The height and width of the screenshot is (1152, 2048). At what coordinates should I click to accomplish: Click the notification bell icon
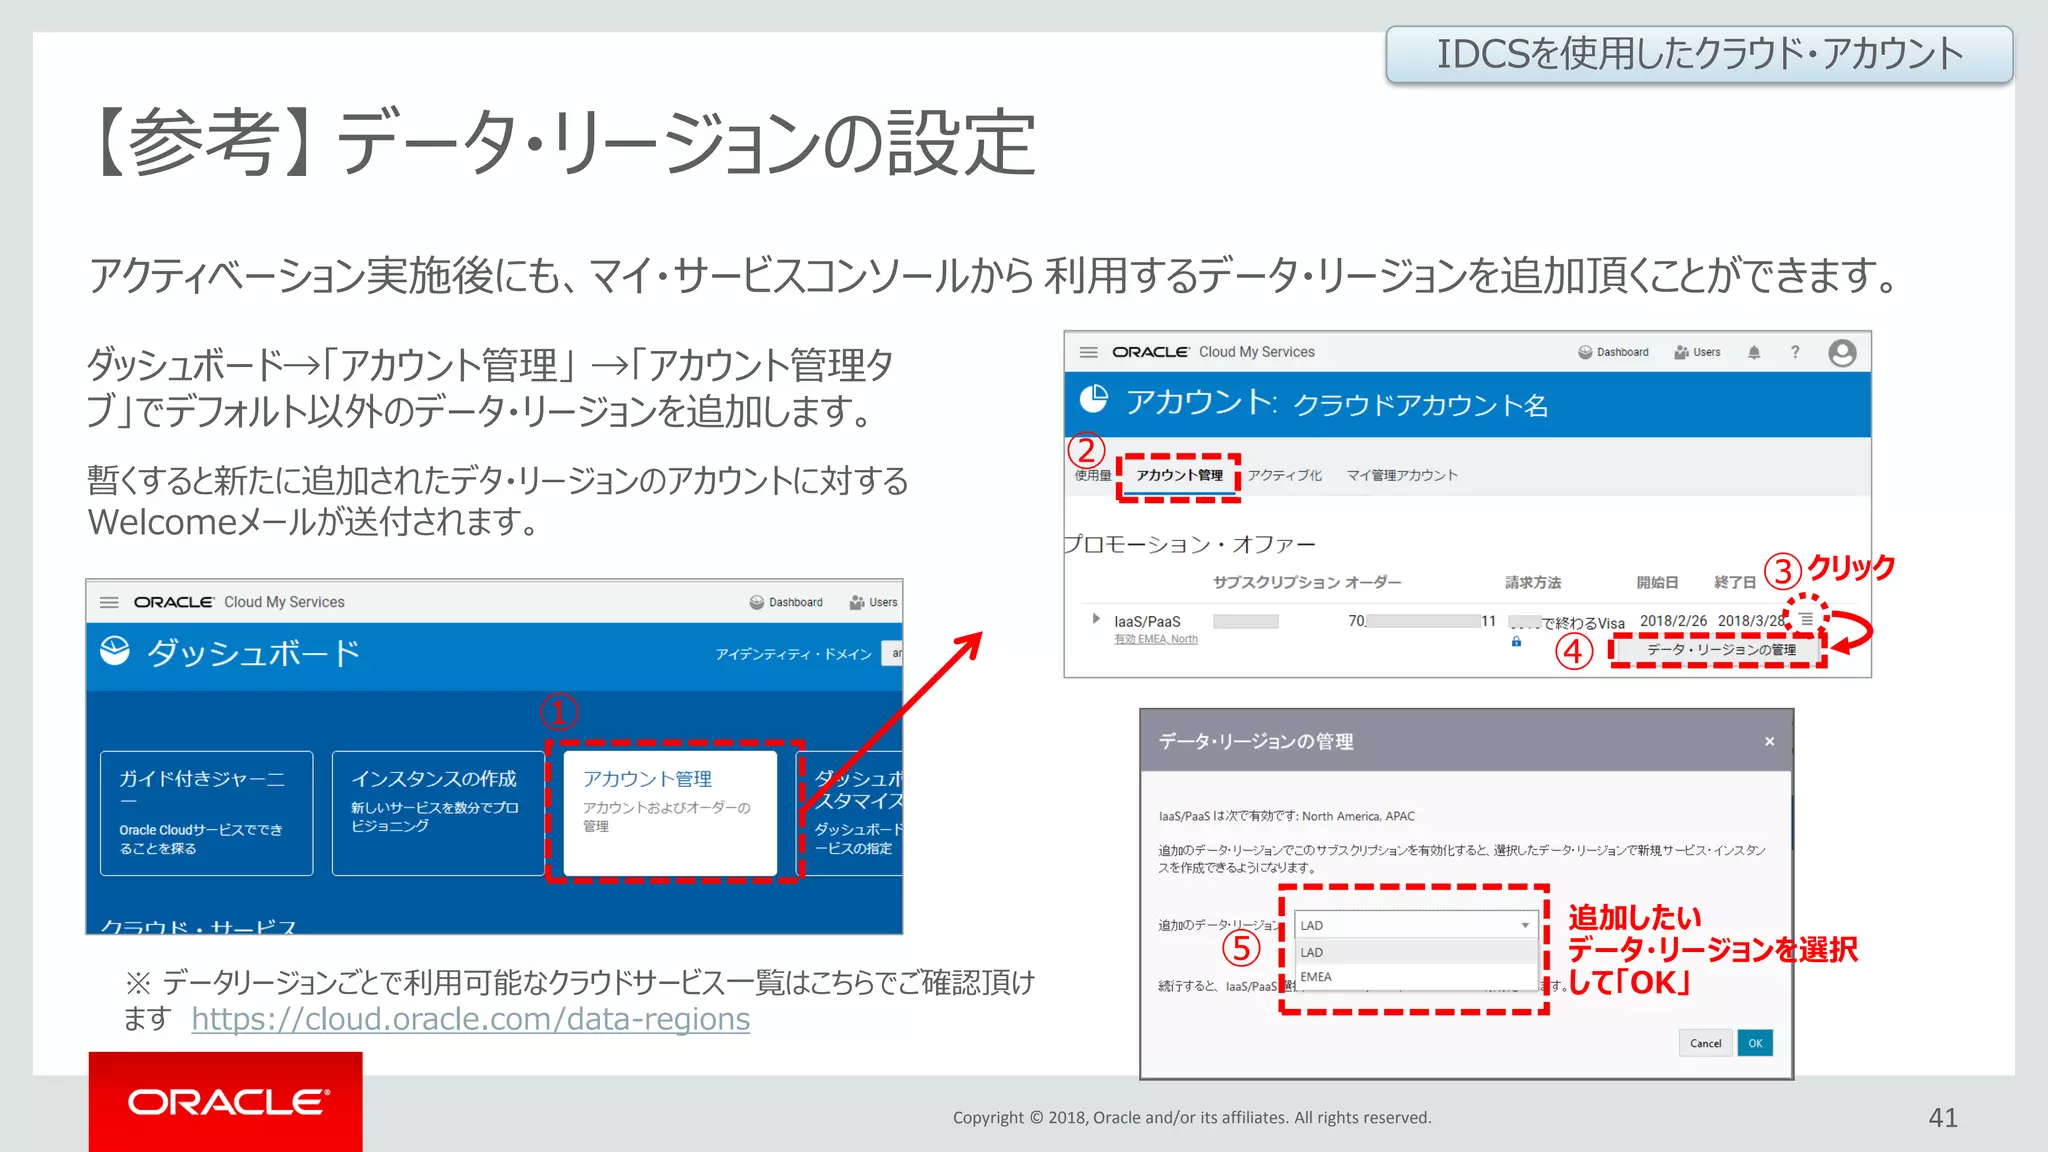coord(1754,352)
